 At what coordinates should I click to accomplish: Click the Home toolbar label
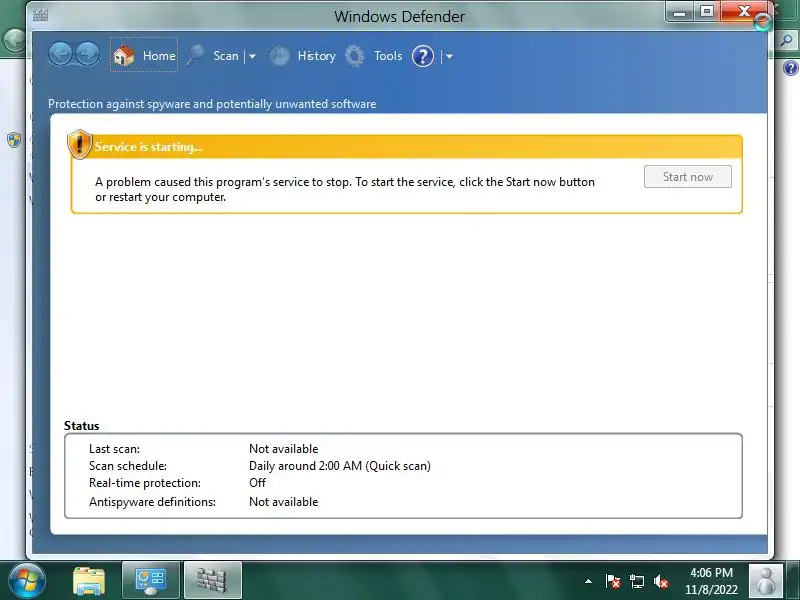click(159, 56)
